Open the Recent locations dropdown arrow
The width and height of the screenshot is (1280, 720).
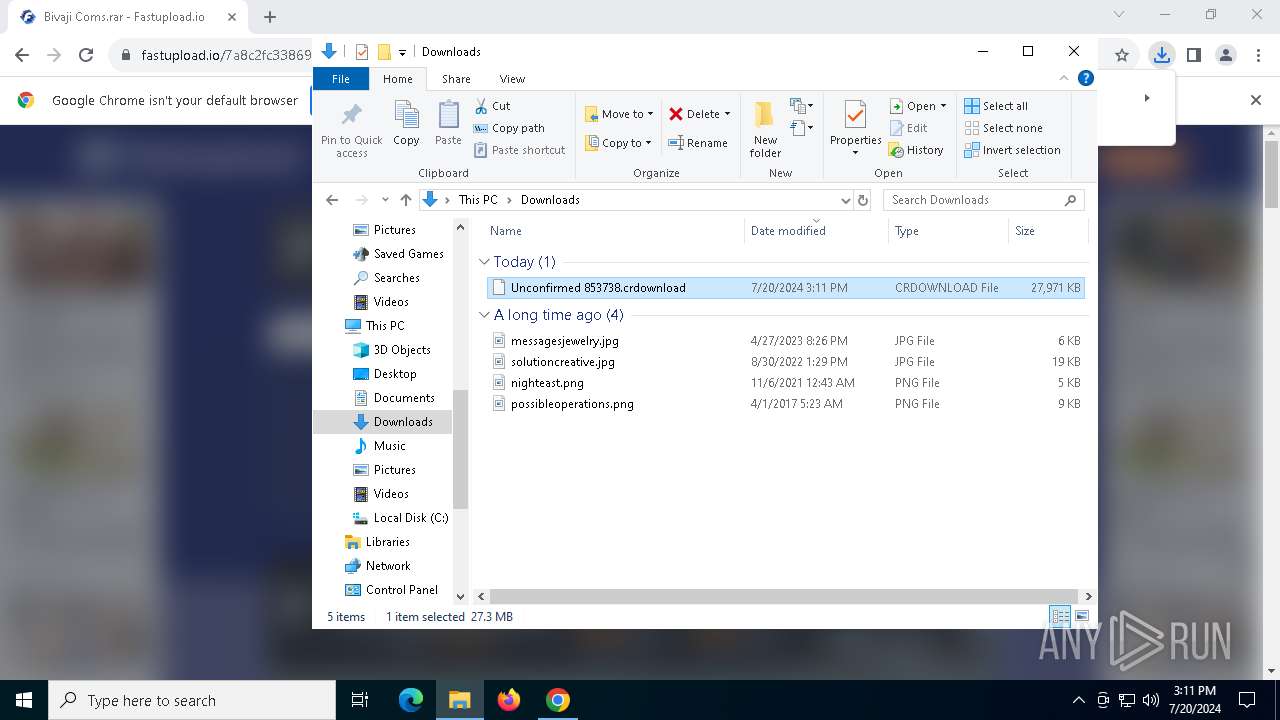[385, 200]
